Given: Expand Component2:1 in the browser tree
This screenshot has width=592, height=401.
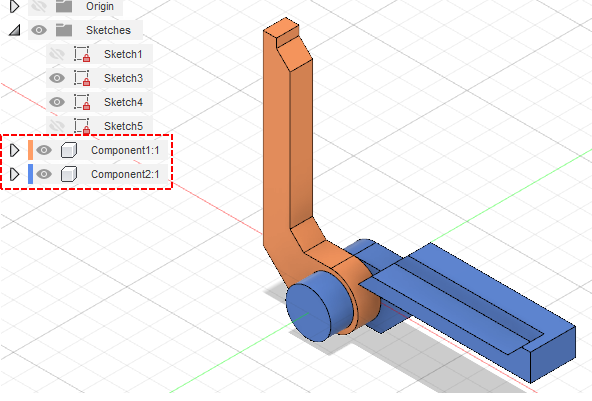Looking at the screenshot, I should [x=14, y=174].
